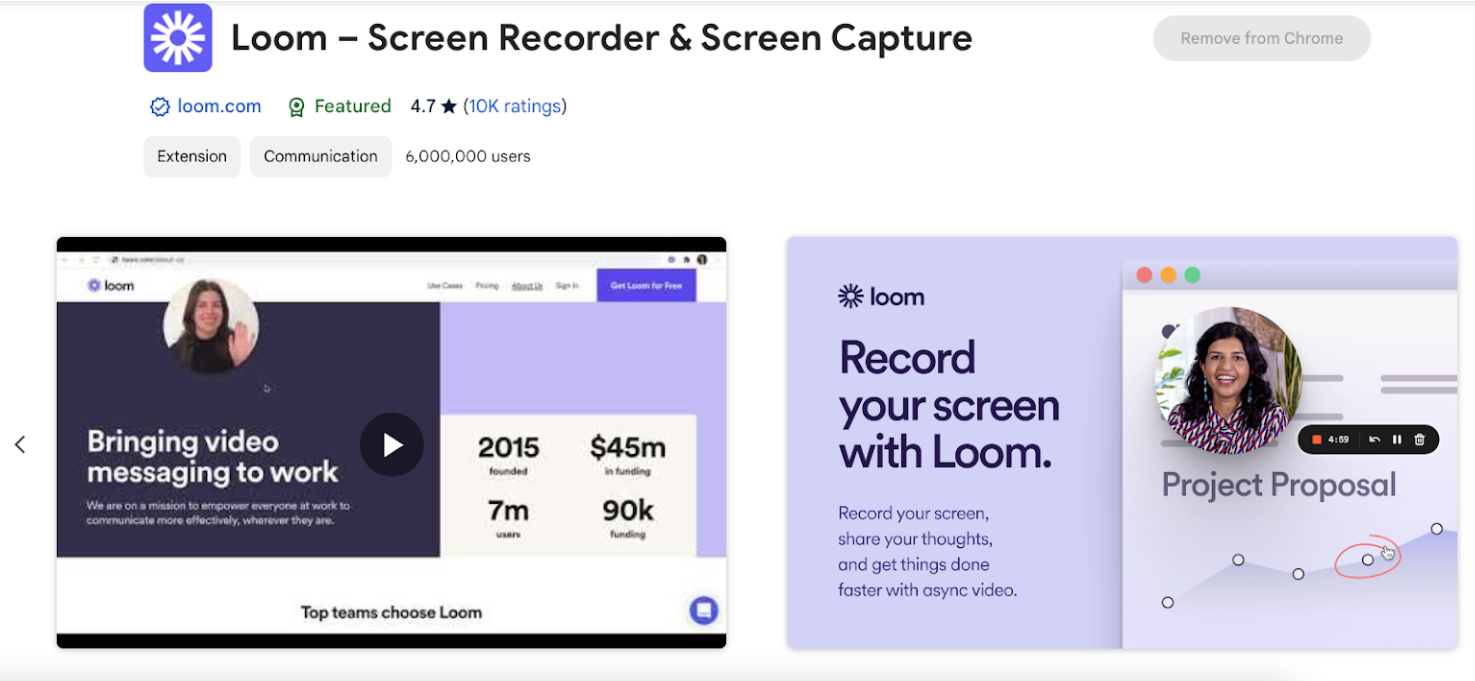1475x681 pixels.
Task: Open the About Us nav item
Action: (527, 285)
